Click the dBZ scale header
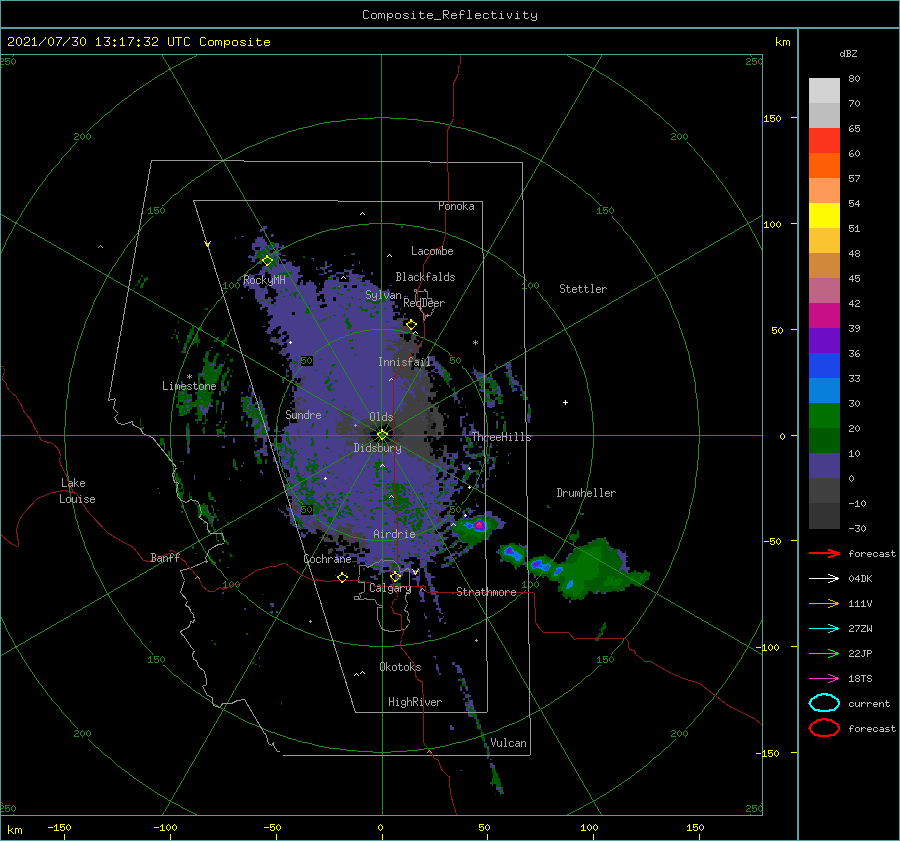Viewport: 900px width, 841px height. click(848, 53)
